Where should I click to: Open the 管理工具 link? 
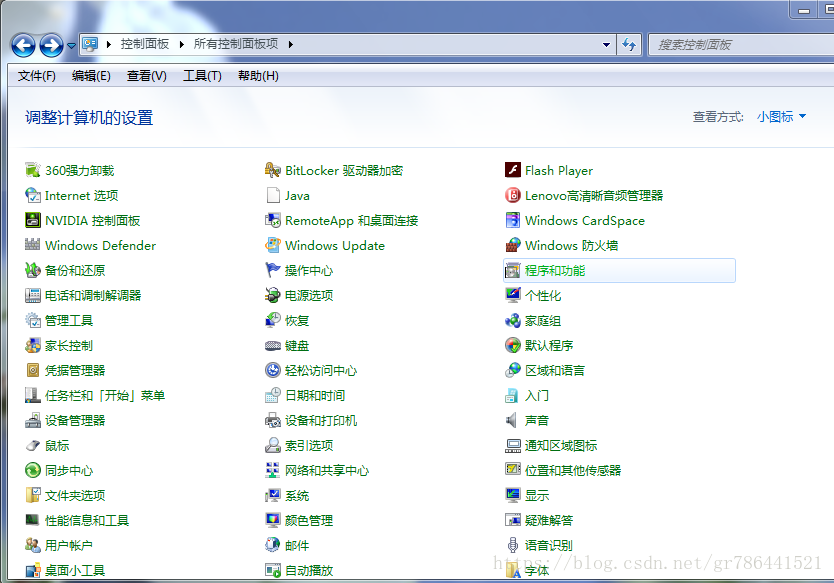(x=69, y=320)
